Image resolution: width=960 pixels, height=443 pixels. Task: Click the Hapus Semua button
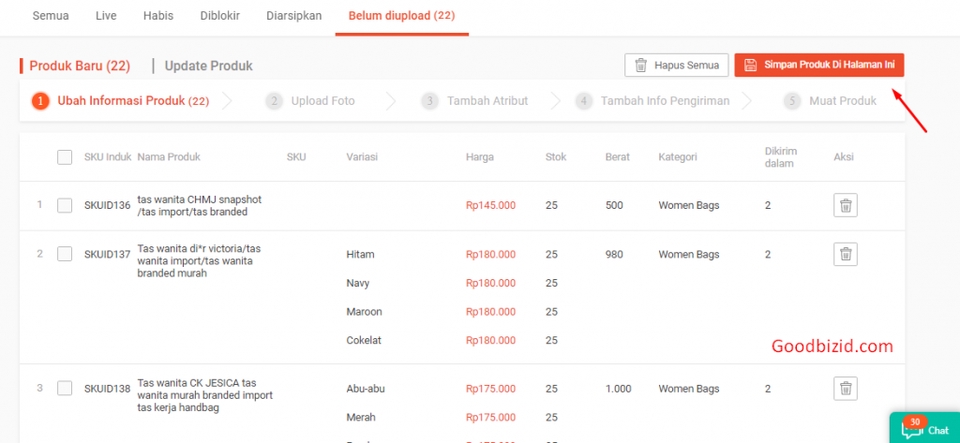[x=677, y=65]
